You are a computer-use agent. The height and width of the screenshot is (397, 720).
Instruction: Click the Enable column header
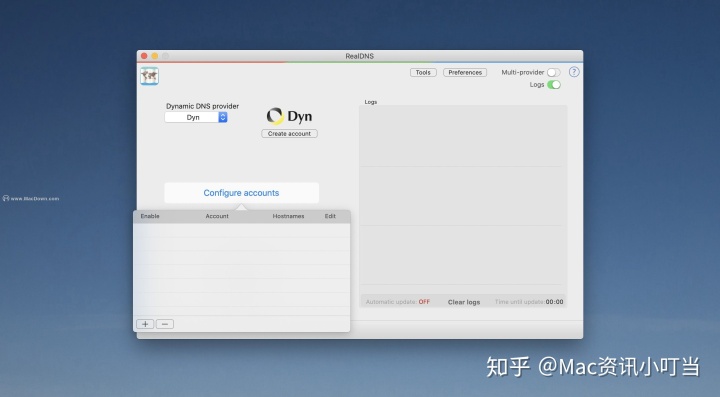pos(150,216)
